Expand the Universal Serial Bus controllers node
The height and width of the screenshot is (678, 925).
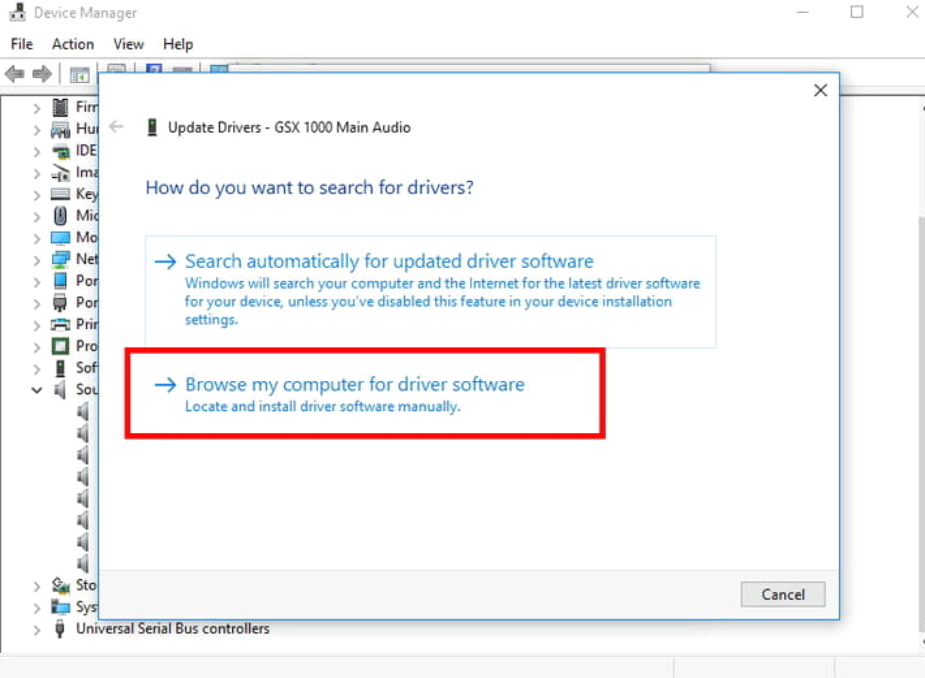coord(36,628)
